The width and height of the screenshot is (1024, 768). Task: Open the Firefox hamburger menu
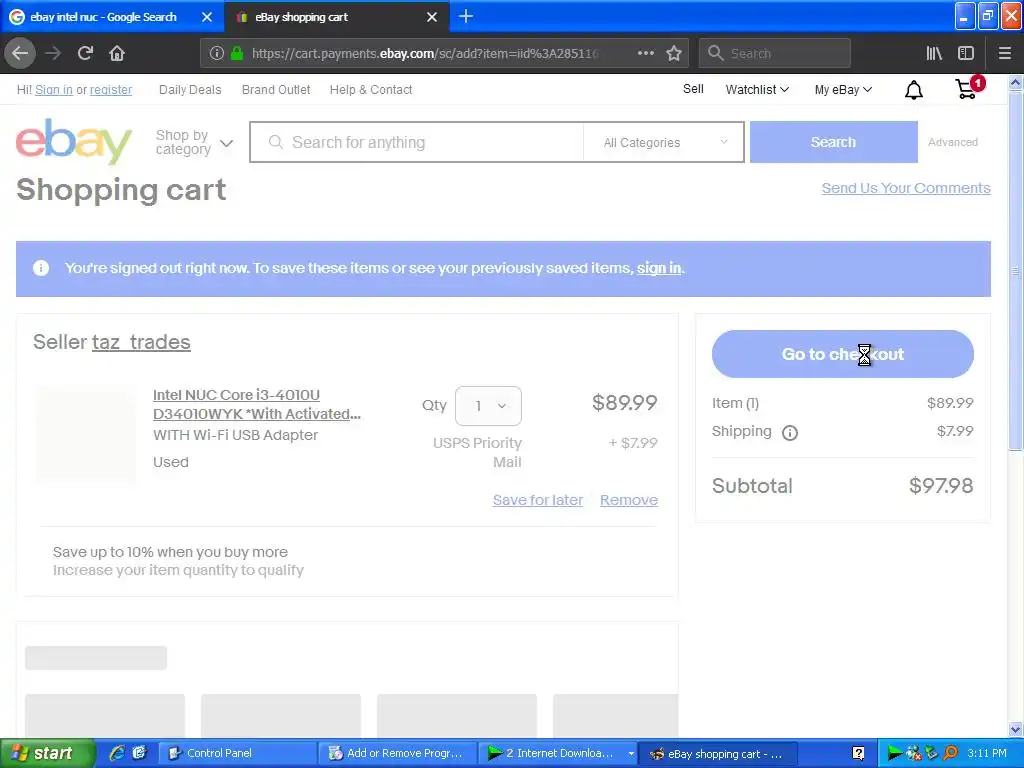click(1004, 53)
